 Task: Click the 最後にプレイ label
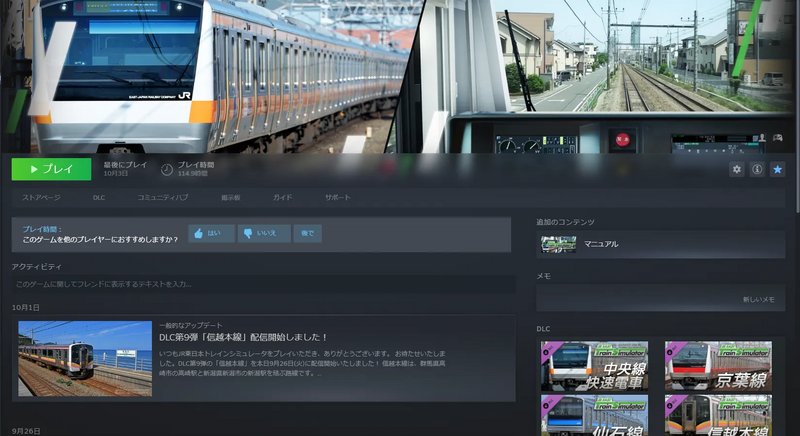point(126,165)
